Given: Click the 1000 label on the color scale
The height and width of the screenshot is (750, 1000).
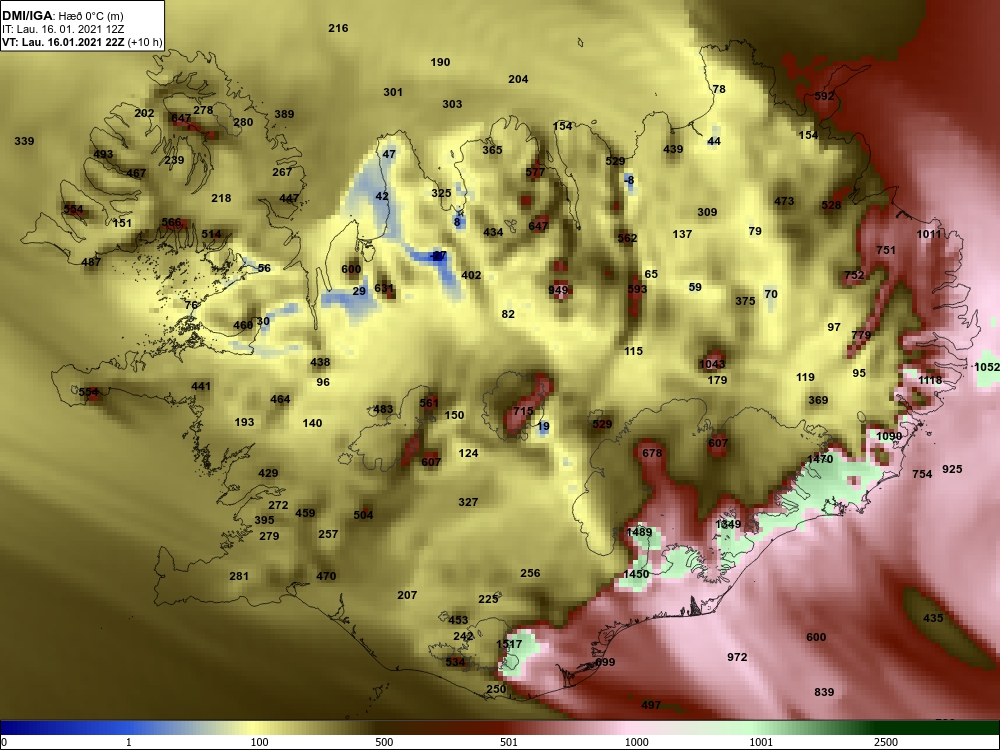Looking at the screenshot, I should (x=636, y=742).
